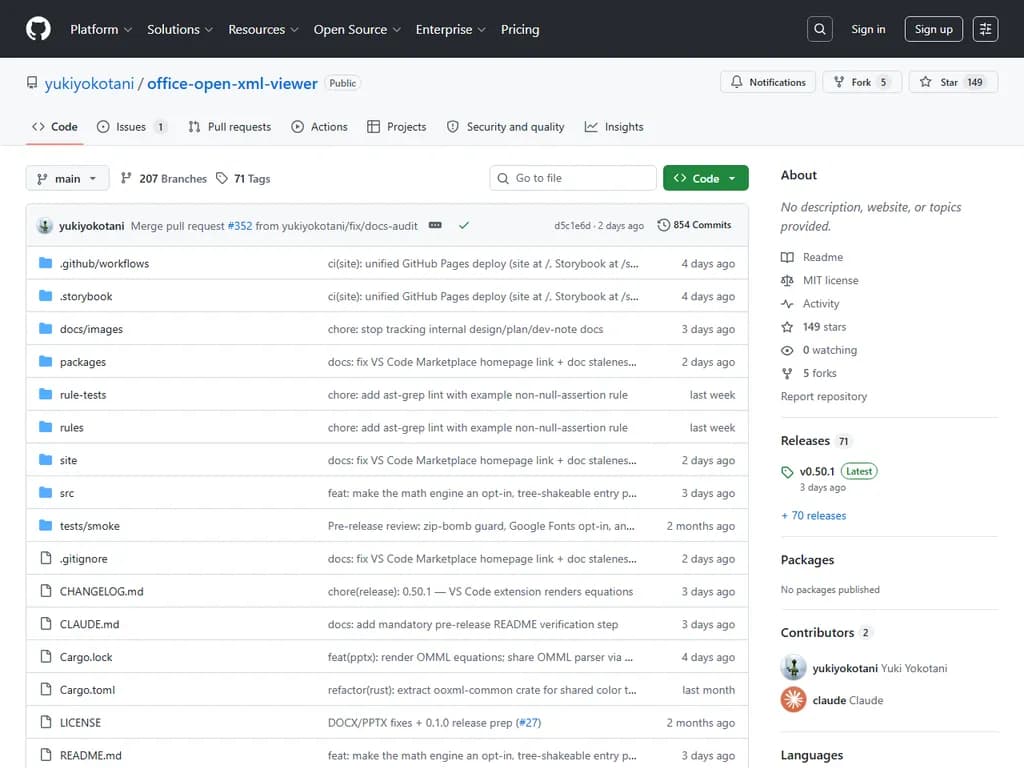The height and width of the screenshot is (768, 1024).
Task: Open the tests/smoke folder name
Action: (89, 526)
